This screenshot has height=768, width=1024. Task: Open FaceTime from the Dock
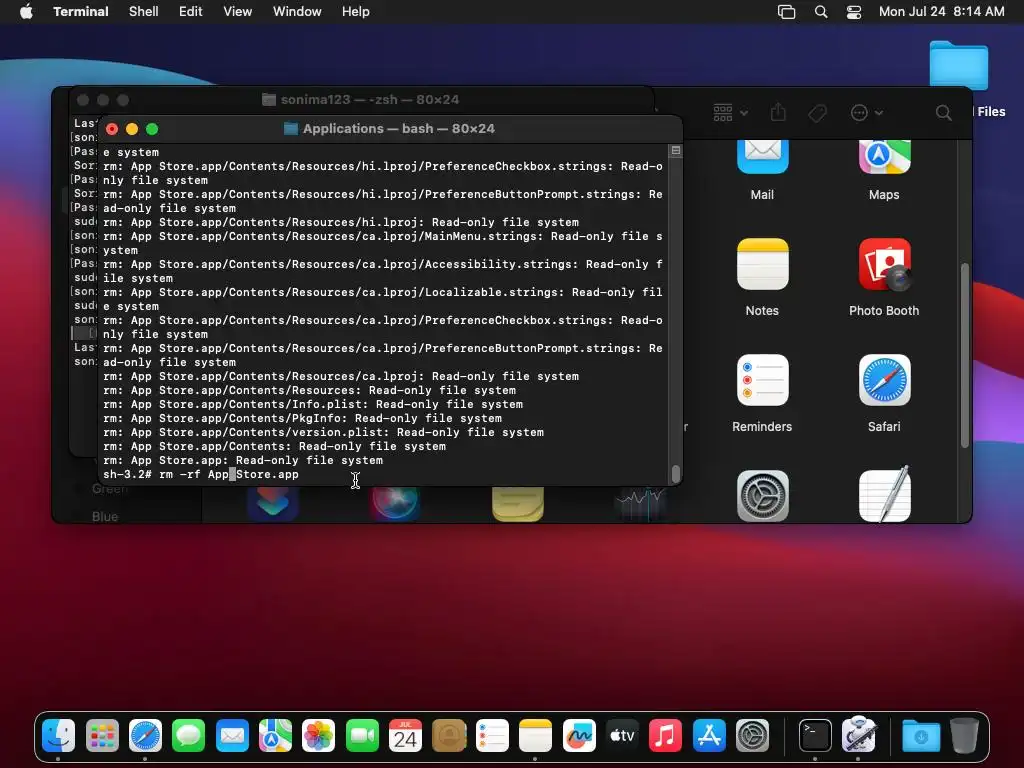click(362, 735)
